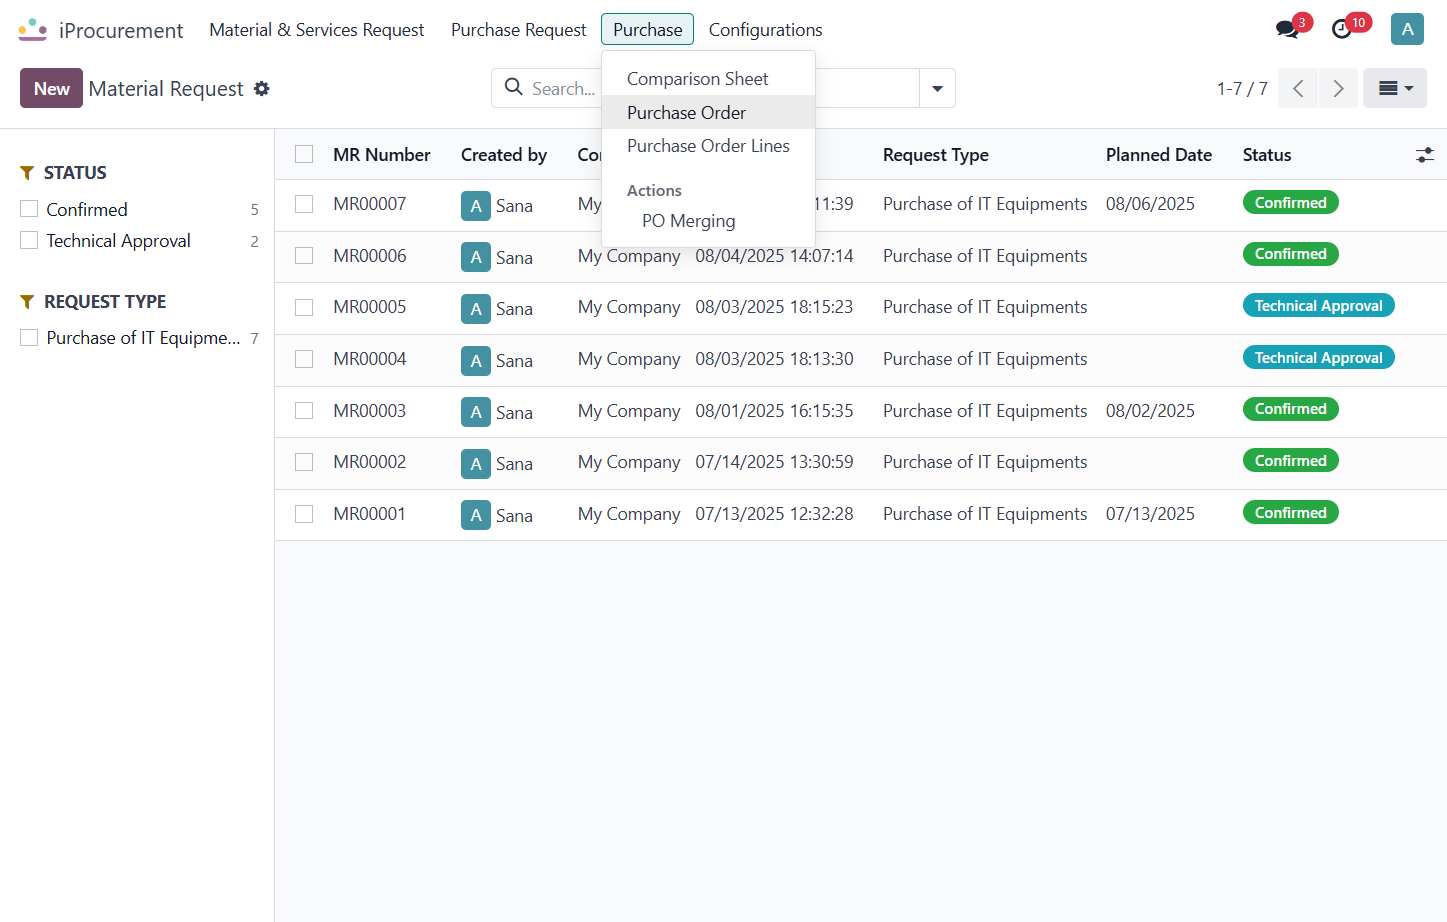Image resolution: width=1447 pixels, height=922 pixels.
Task: Open the Purchase top menu
Action: (x=647, y=30)
